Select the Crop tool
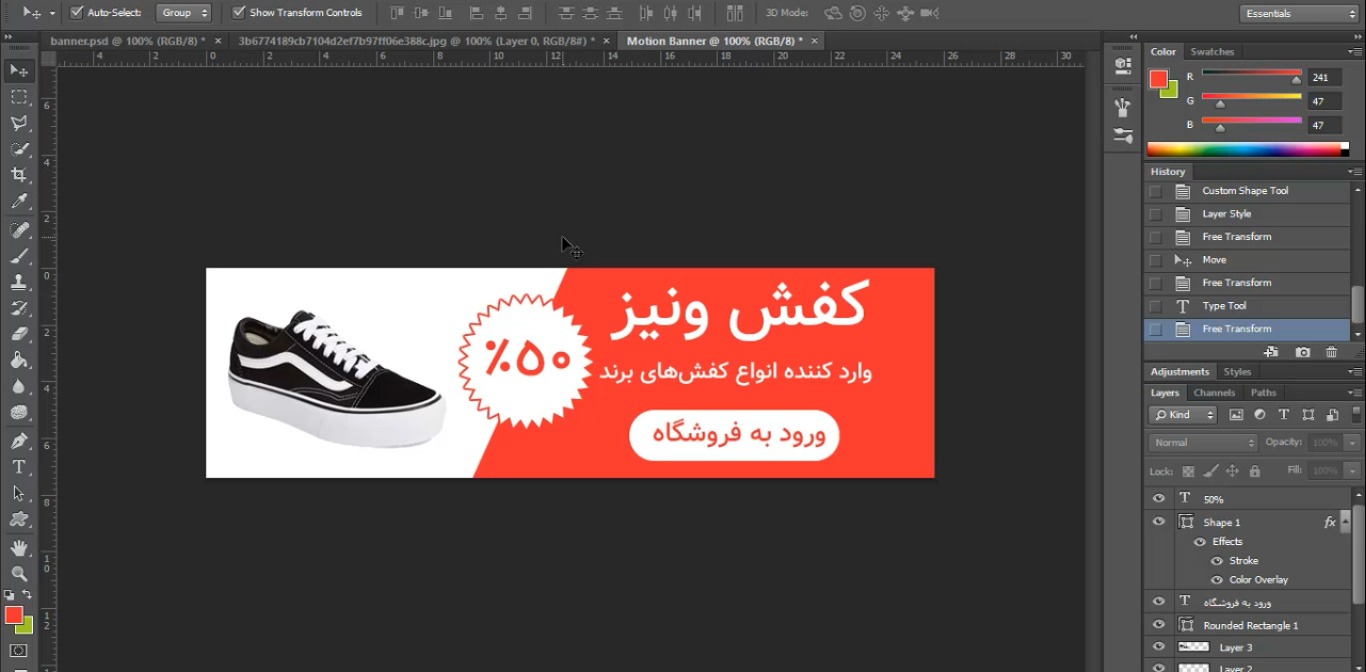 (x=19, y=175)
